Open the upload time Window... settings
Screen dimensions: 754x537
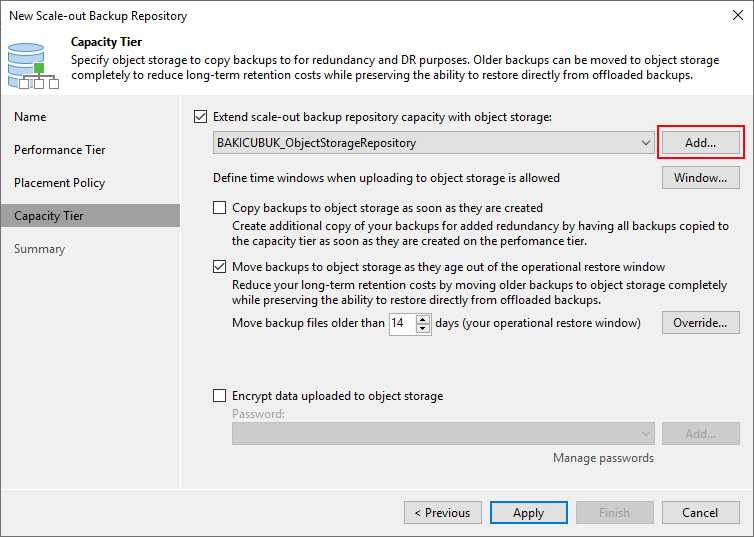pyautogui.click(x=701, y=178)
